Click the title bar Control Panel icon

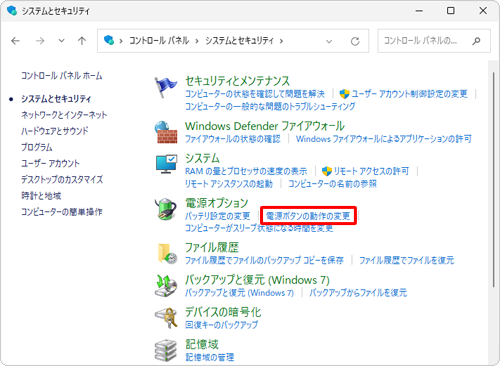[x=12, y=11]
